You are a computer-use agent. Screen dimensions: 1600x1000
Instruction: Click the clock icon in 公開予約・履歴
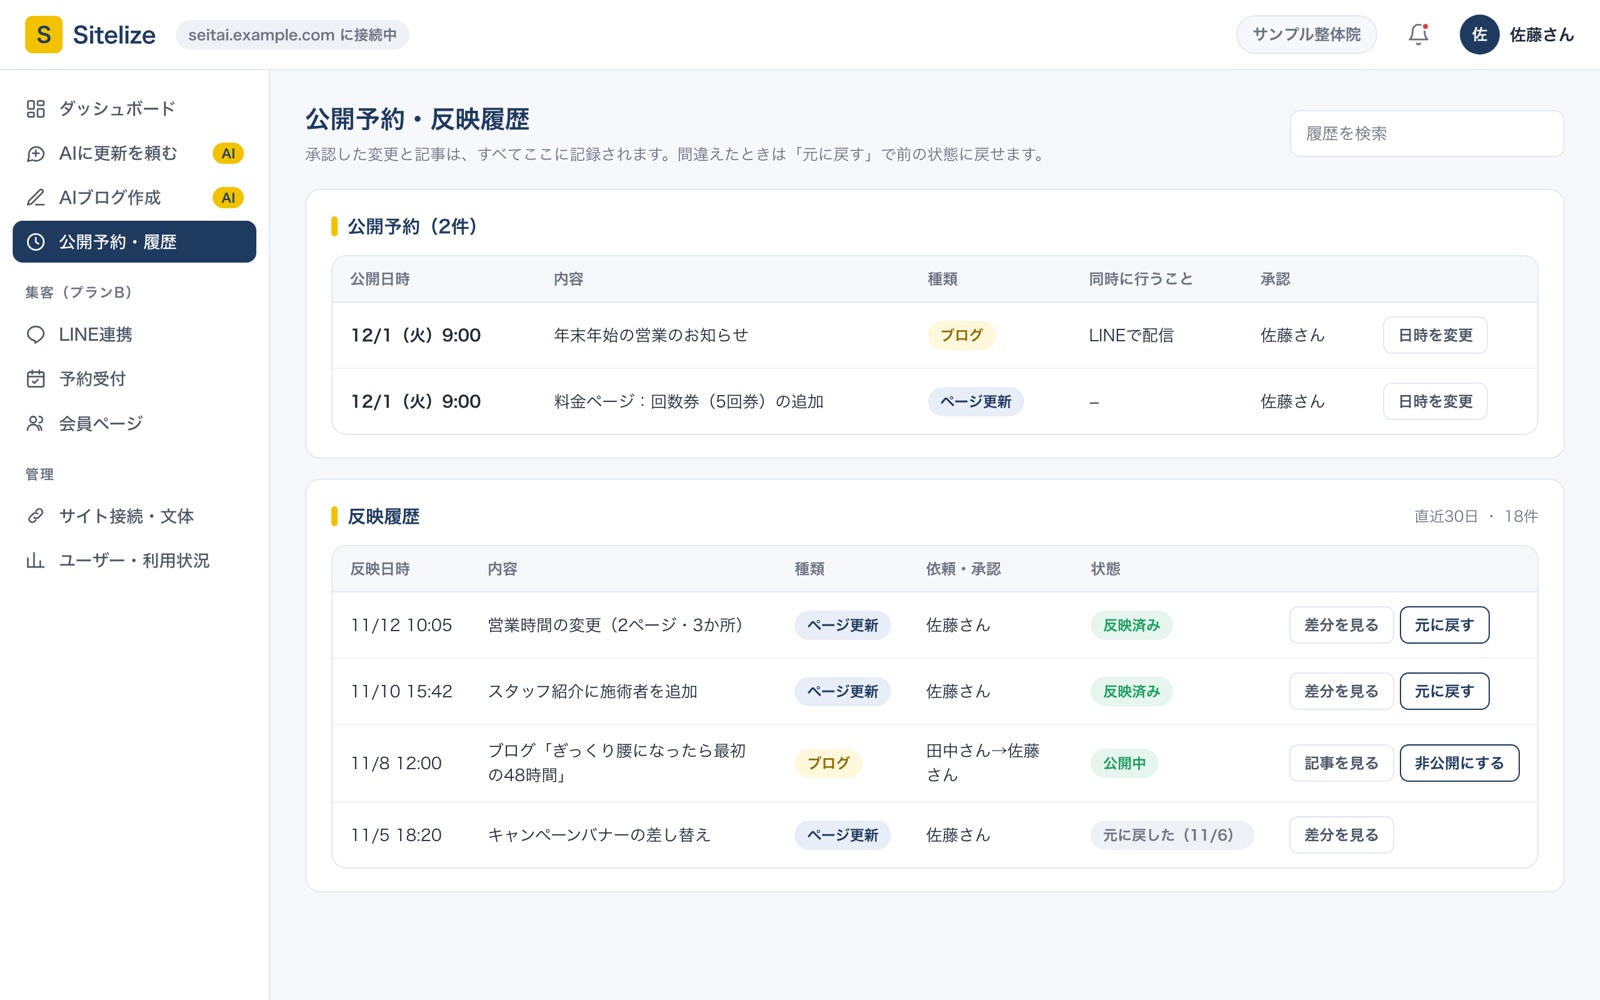(x=36, y=242)
